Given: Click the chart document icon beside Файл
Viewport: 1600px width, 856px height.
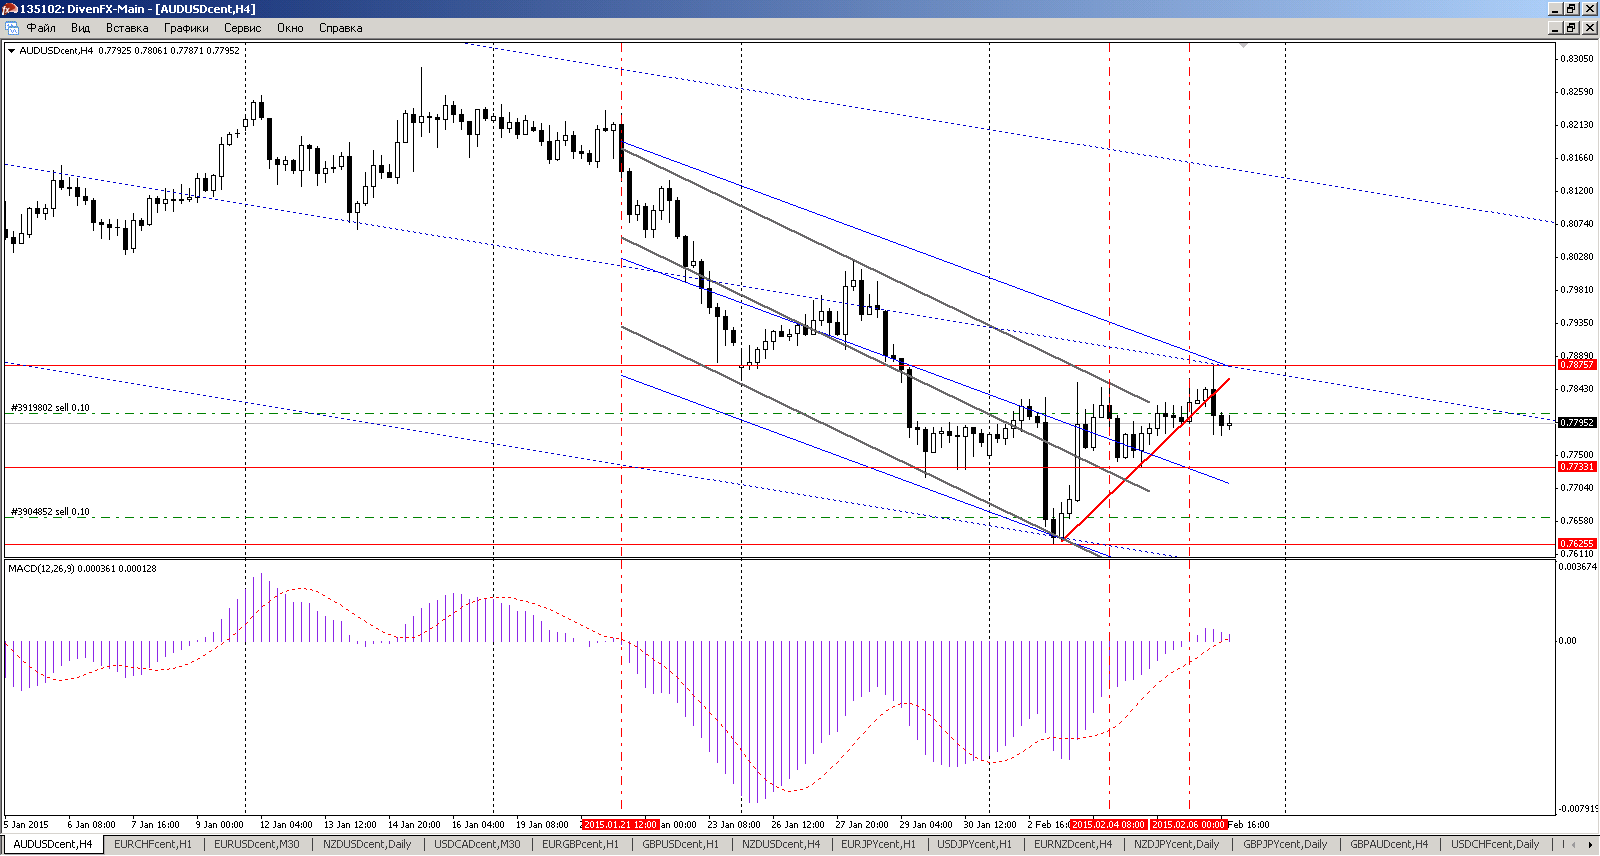Looking at the screenshot, I should click(x=11, y=28).
